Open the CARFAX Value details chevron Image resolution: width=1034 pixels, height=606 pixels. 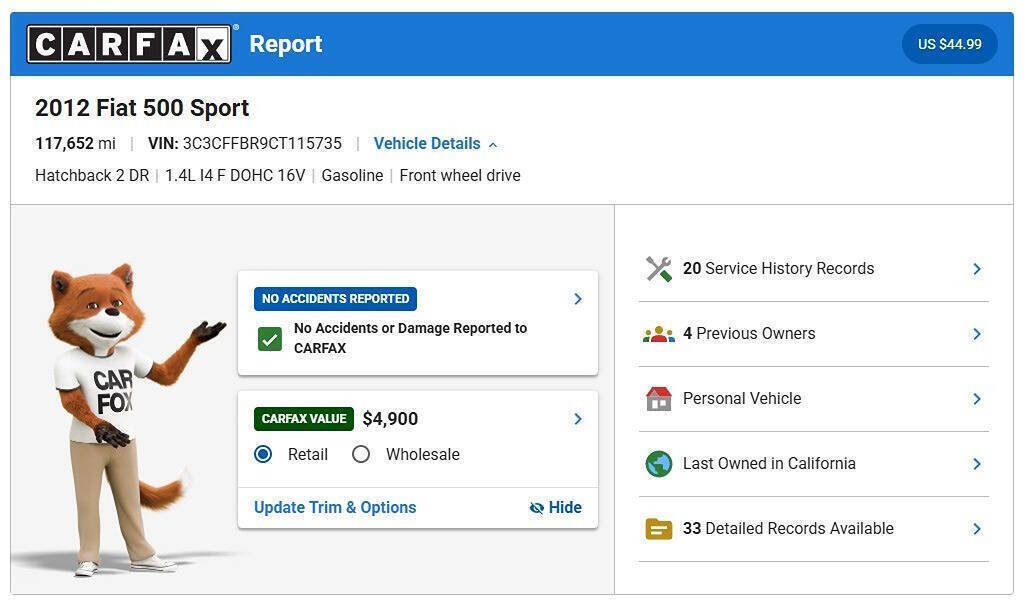coord(578,419)
